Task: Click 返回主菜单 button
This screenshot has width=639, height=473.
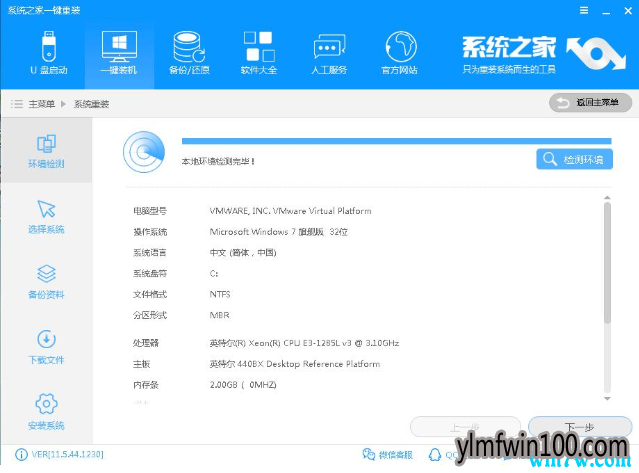Action: 591,102
